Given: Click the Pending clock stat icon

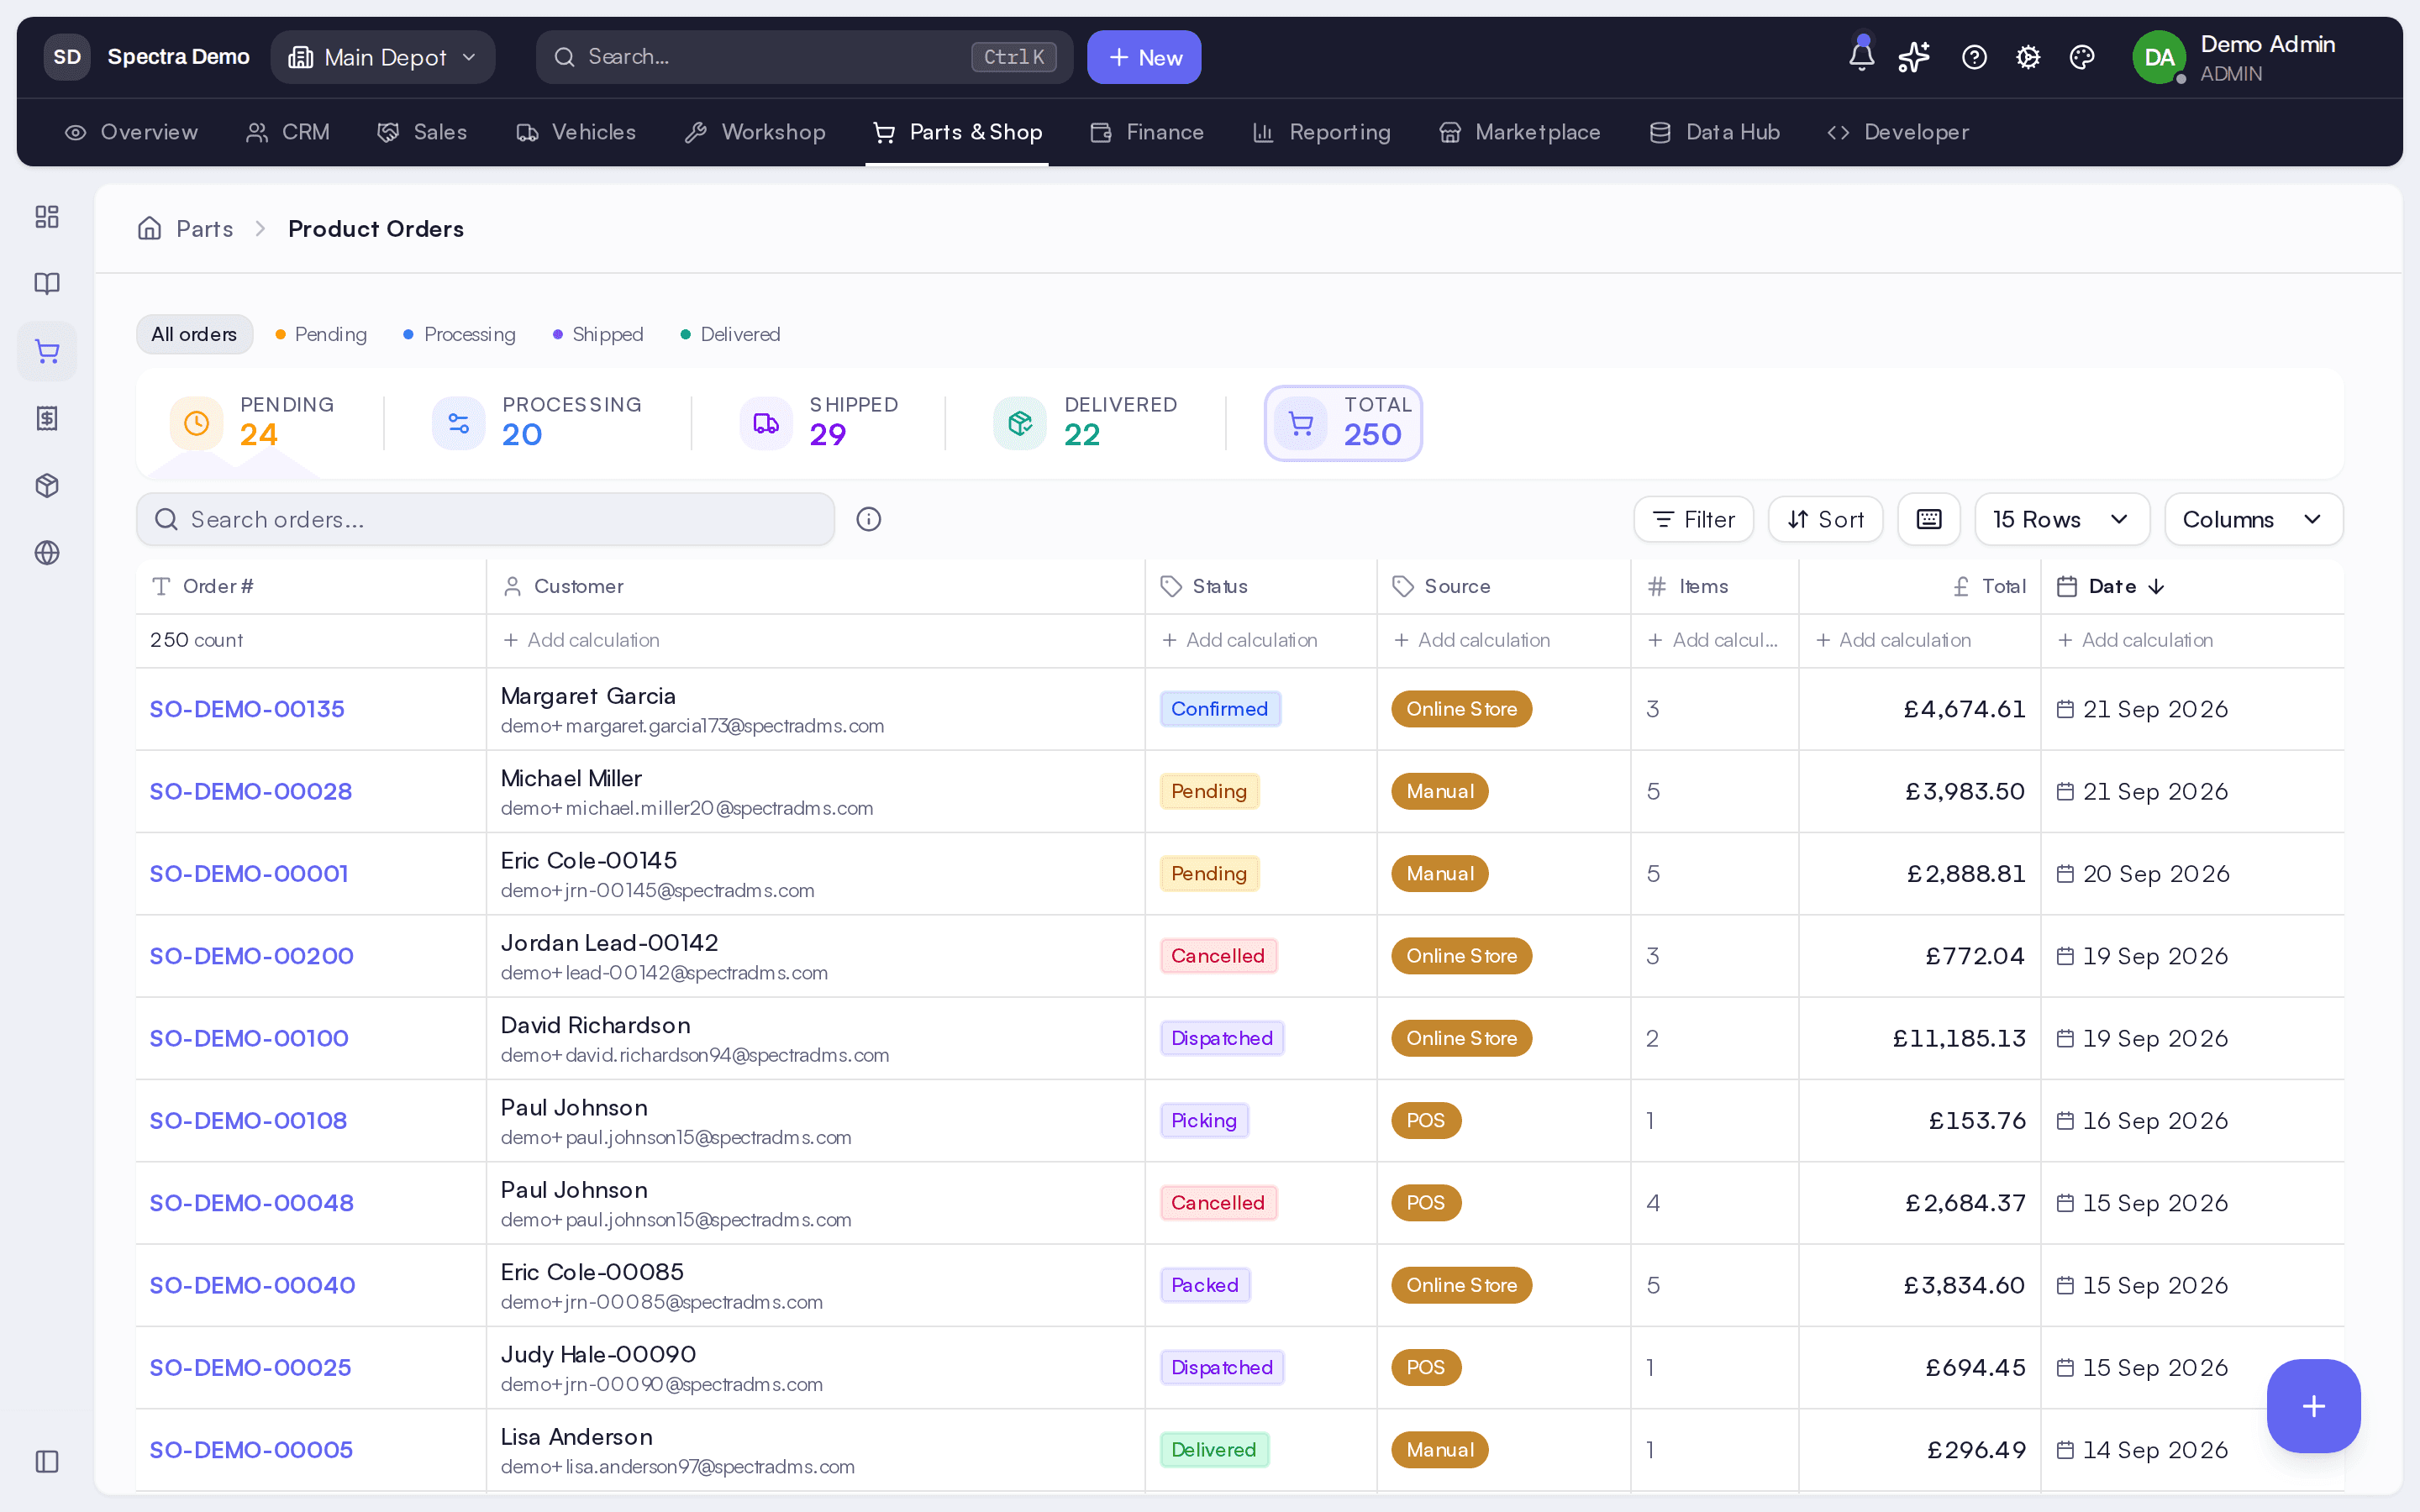Looking at the screenshot, I should pos(196,423).
